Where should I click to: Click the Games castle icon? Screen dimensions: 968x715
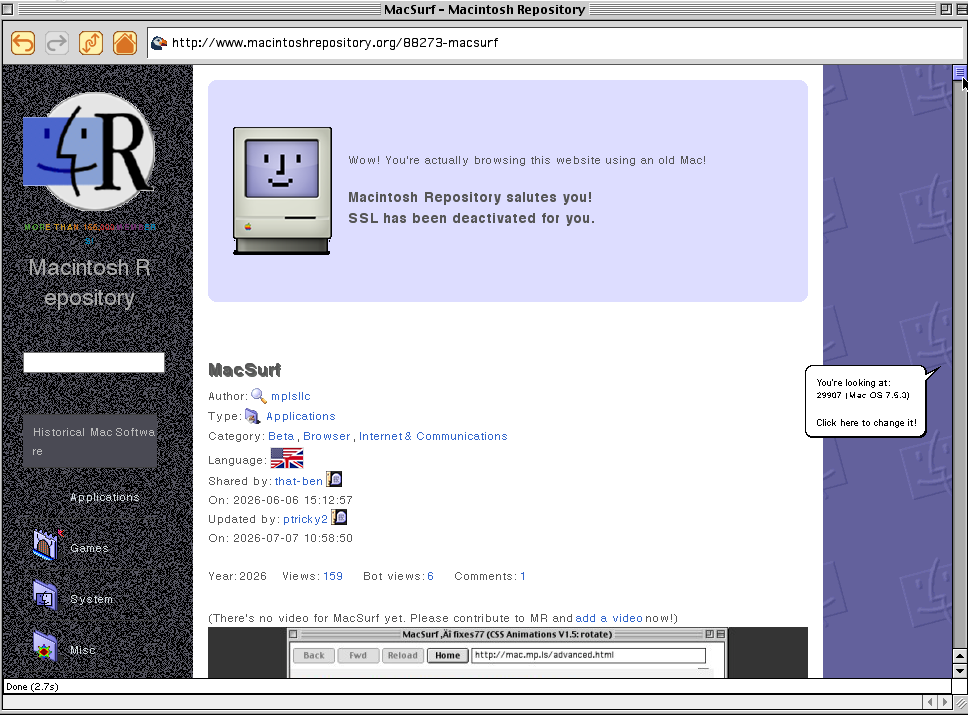pos(46,545)
